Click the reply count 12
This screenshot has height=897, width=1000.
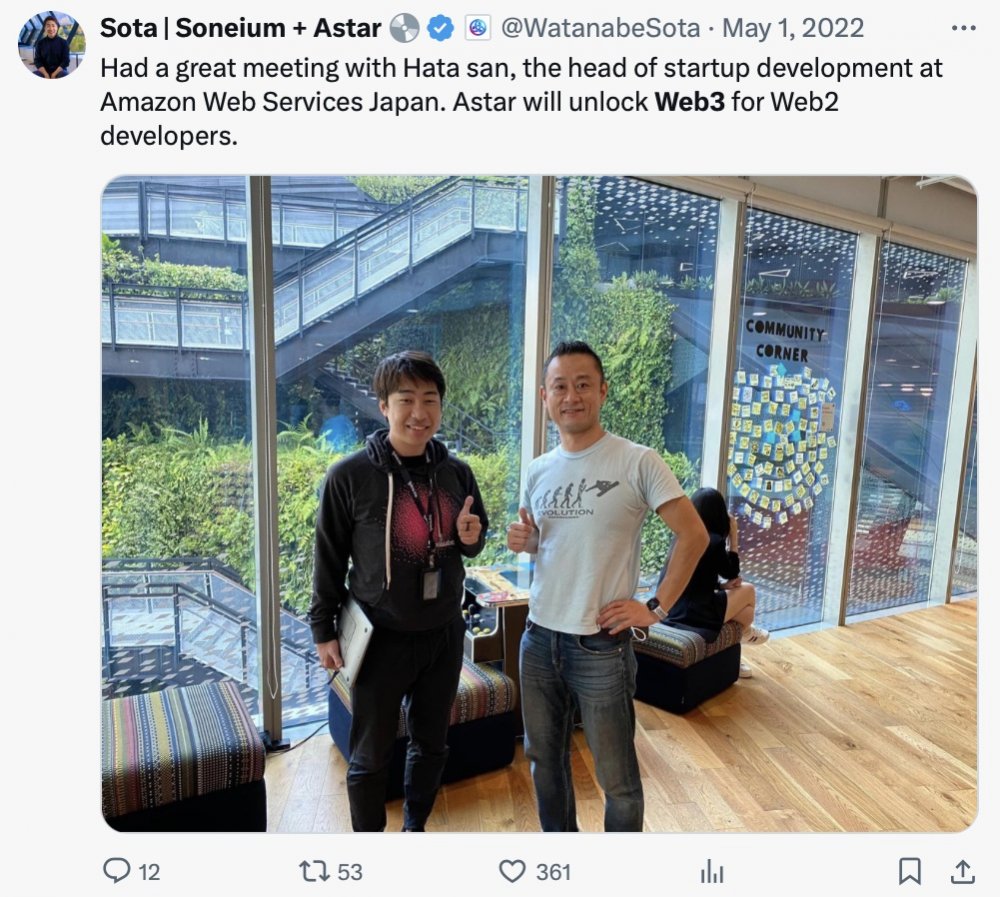(149, 872)
